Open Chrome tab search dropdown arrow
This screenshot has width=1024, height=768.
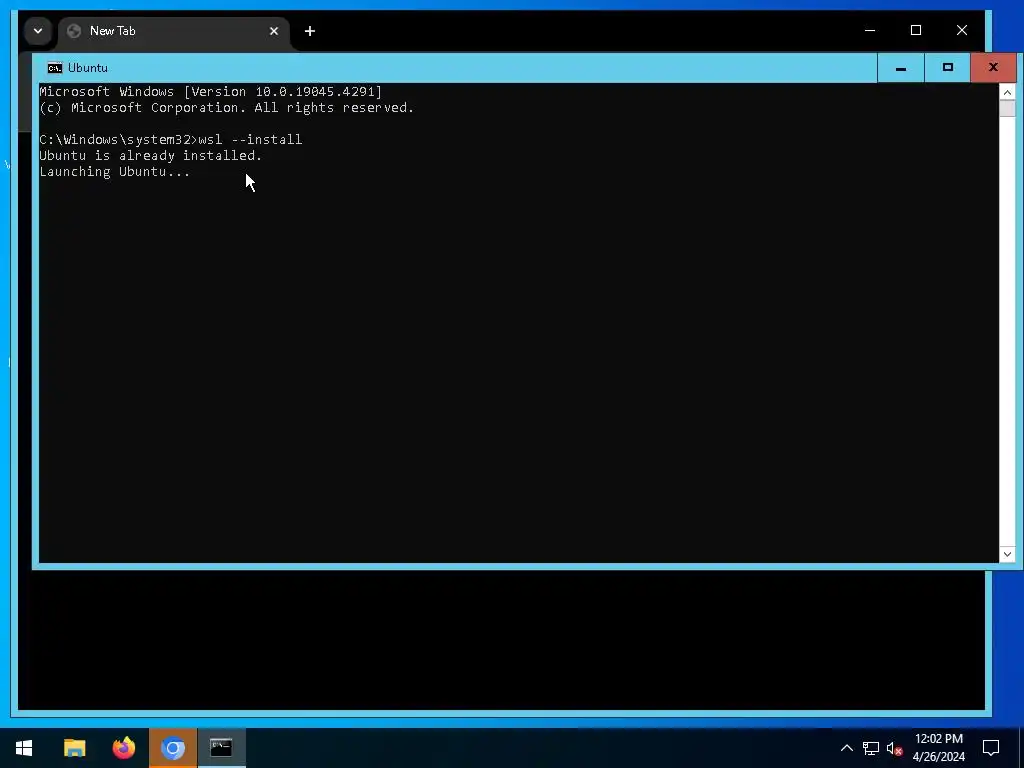(38, 31)
